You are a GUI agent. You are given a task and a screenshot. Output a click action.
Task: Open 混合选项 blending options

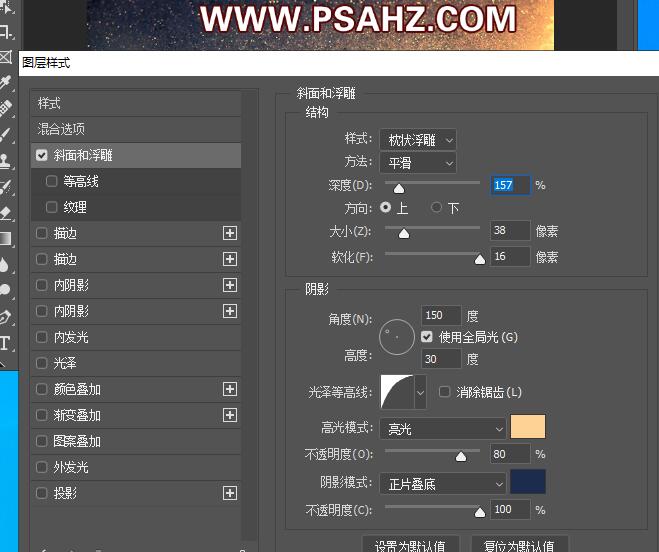point(136,129)
